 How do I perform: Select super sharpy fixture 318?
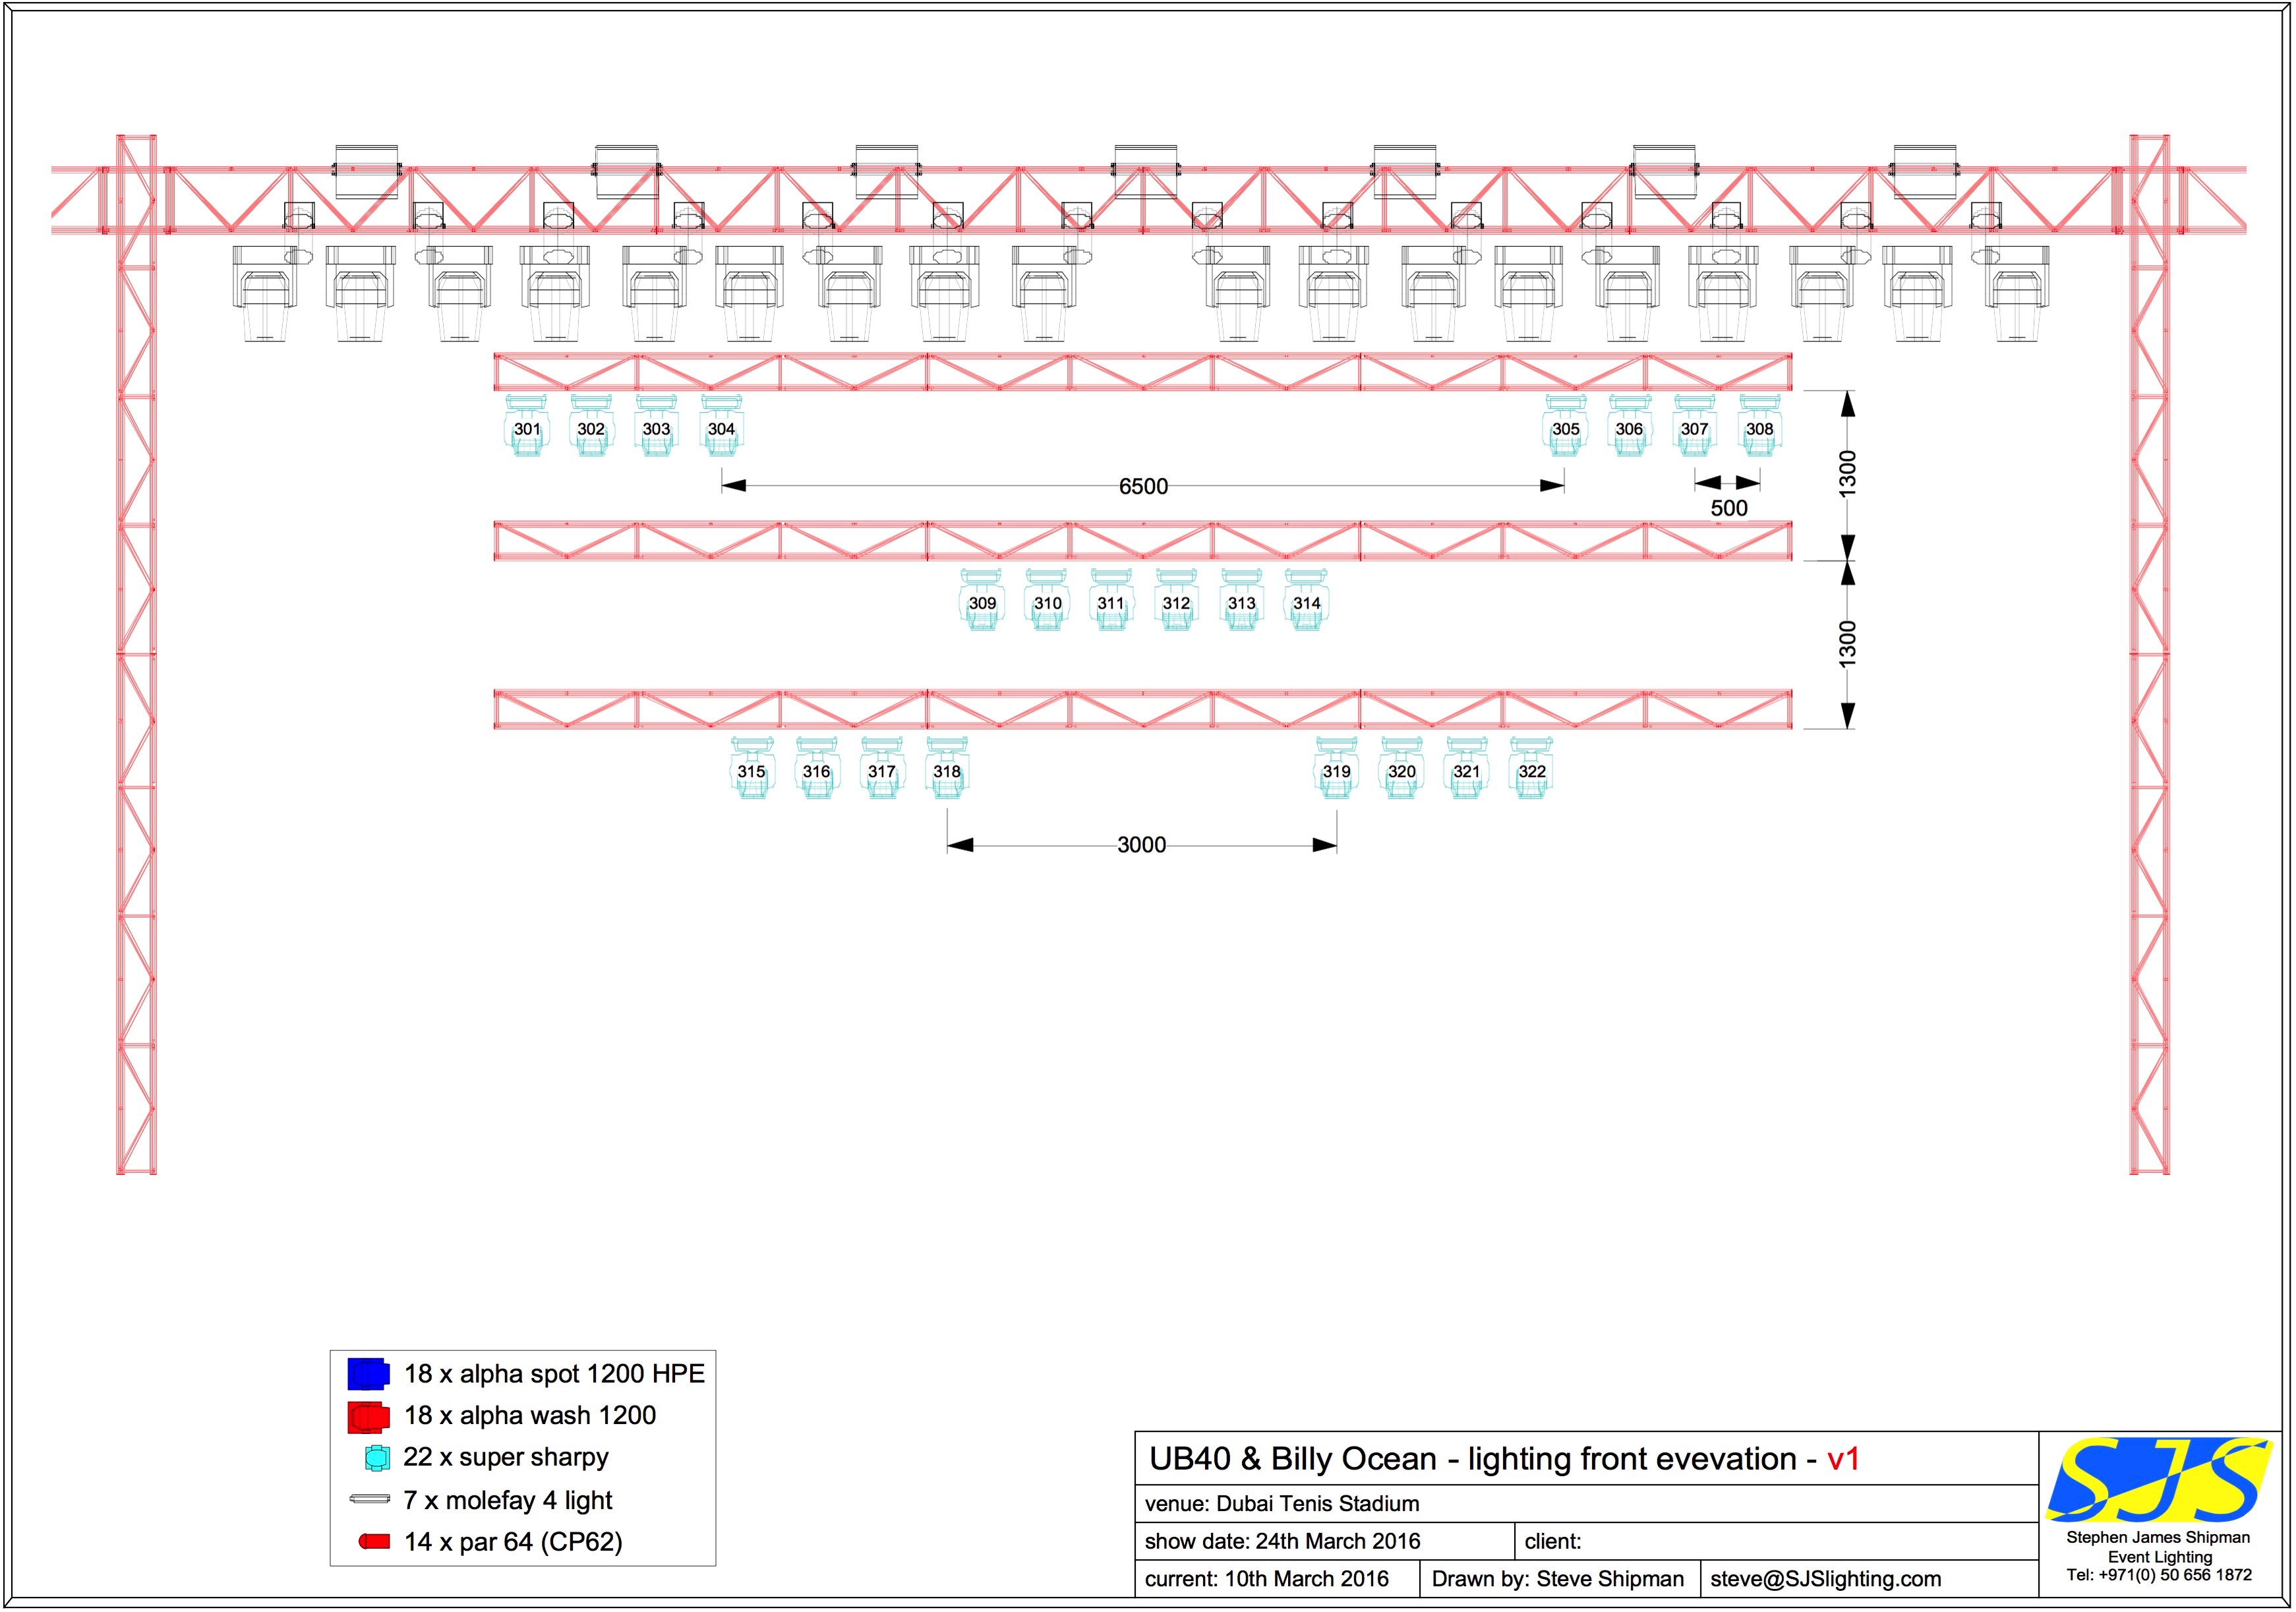coord(947,769)
